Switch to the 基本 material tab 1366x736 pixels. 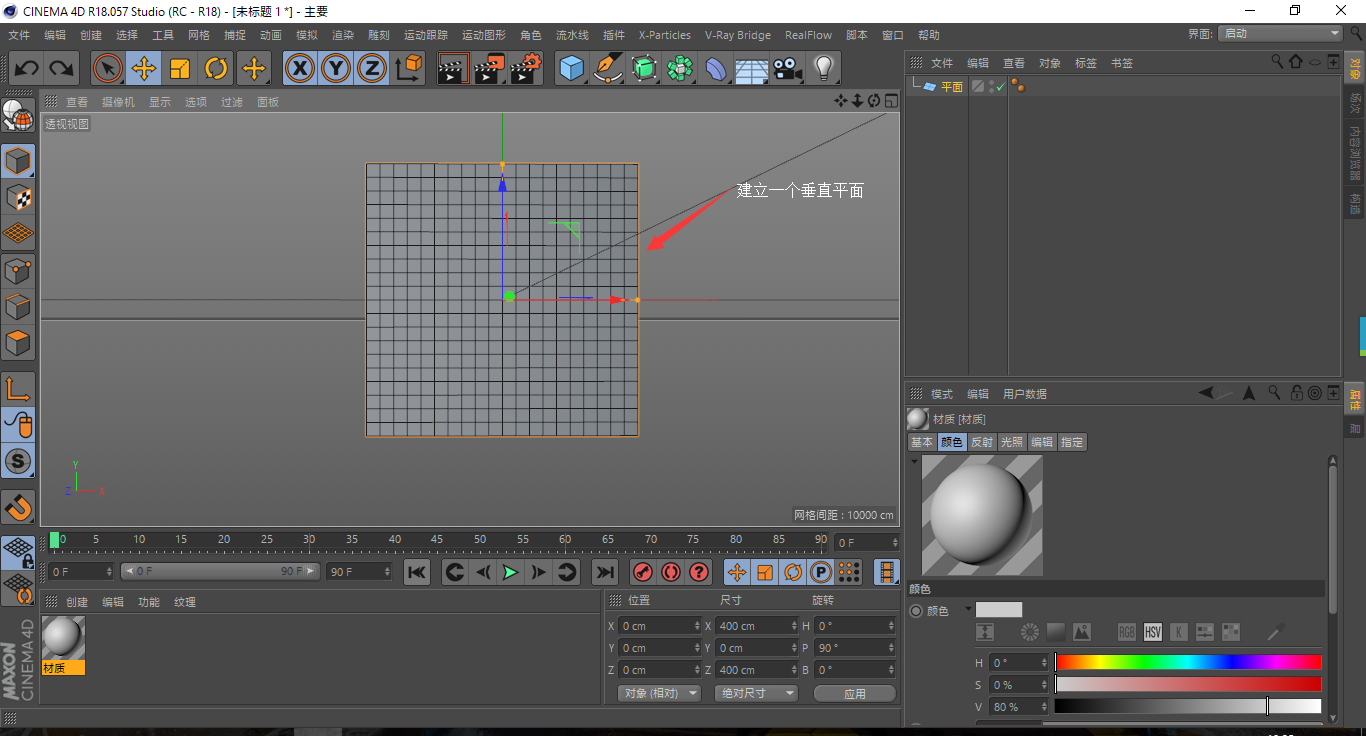922,442
